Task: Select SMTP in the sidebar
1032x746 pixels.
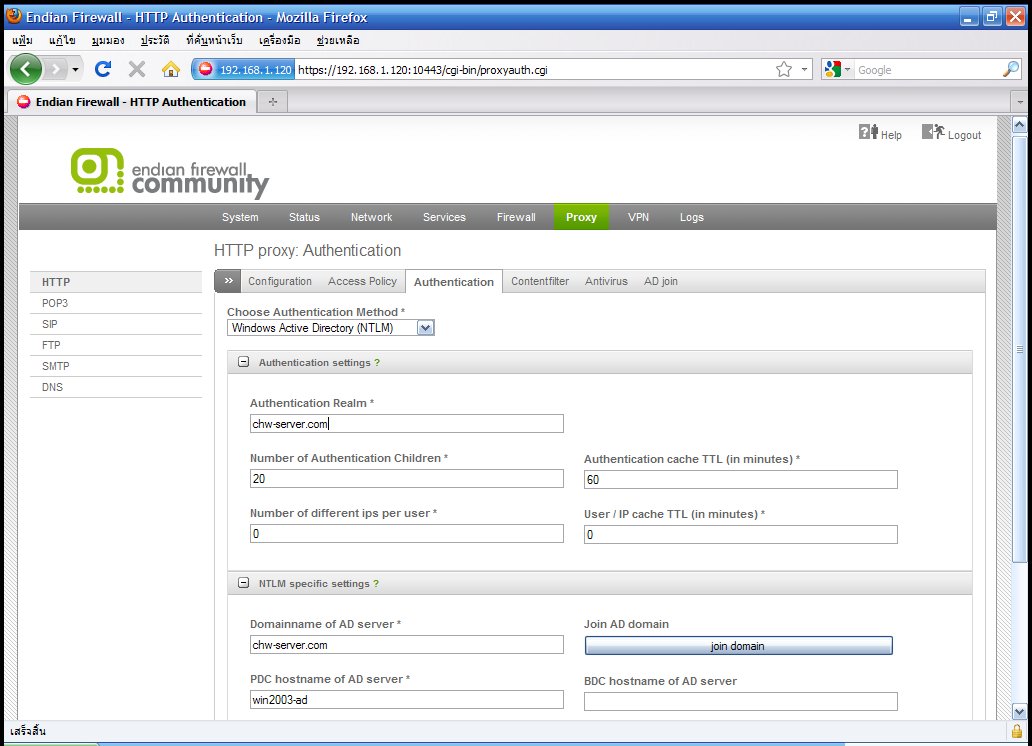Action: (116, 366)
